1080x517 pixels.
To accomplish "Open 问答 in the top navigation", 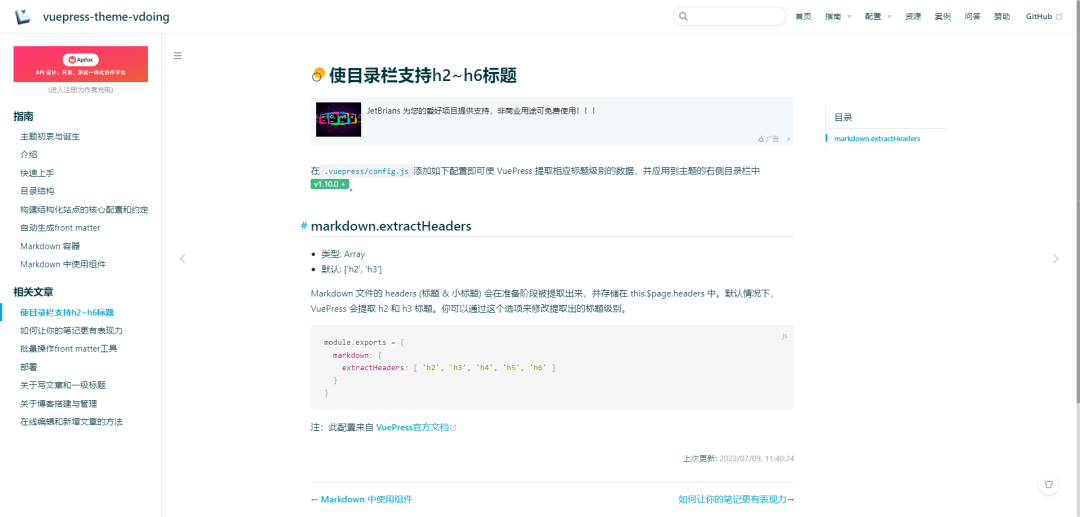I will click(x=973, y=17).
